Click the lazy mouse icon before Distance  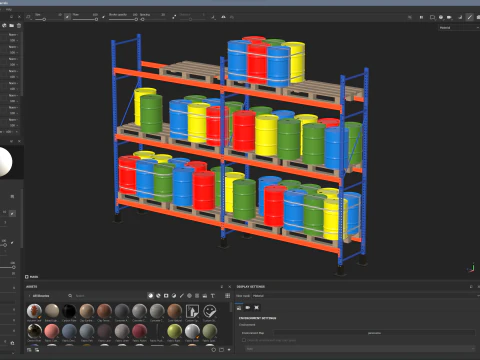(174, 17)
